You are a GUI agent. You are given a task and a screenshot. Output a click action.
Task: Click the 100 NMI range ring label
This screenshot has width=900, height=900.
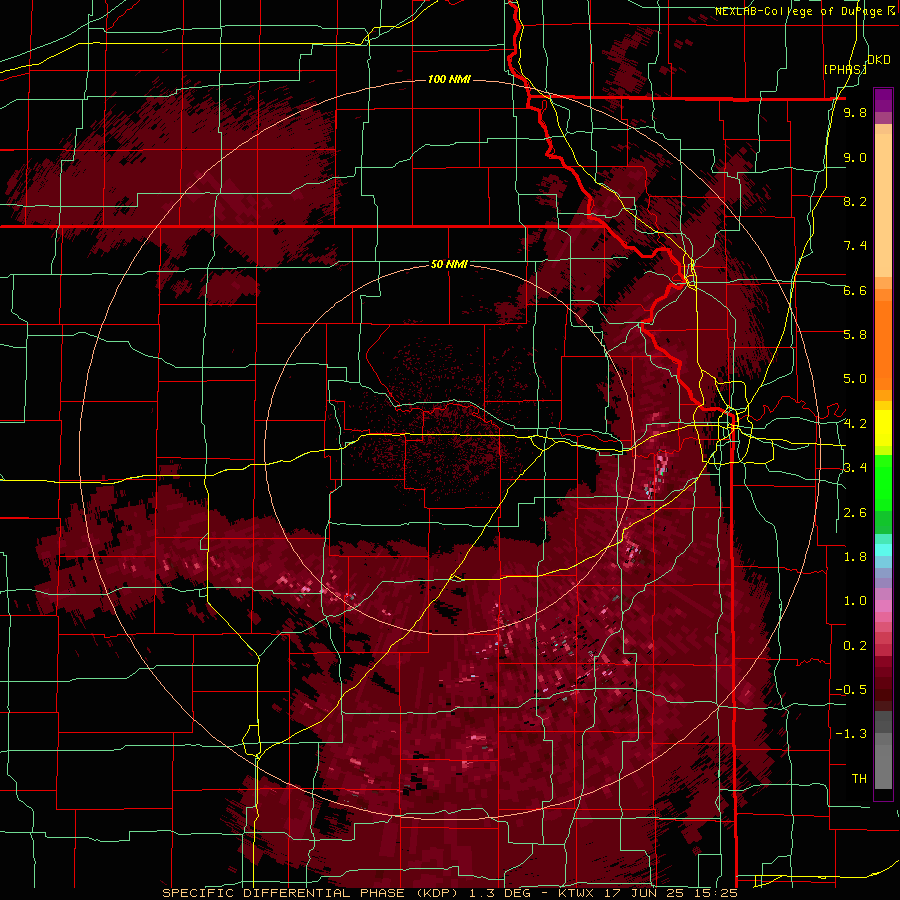click(449, 79)
